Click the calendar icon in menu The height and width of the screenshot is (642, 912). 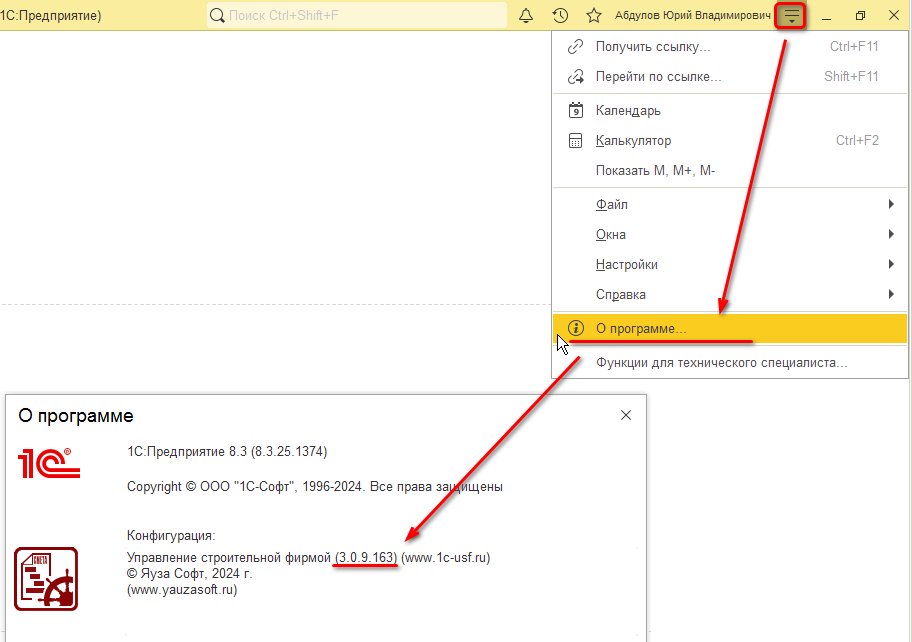(x=575, y=111)
